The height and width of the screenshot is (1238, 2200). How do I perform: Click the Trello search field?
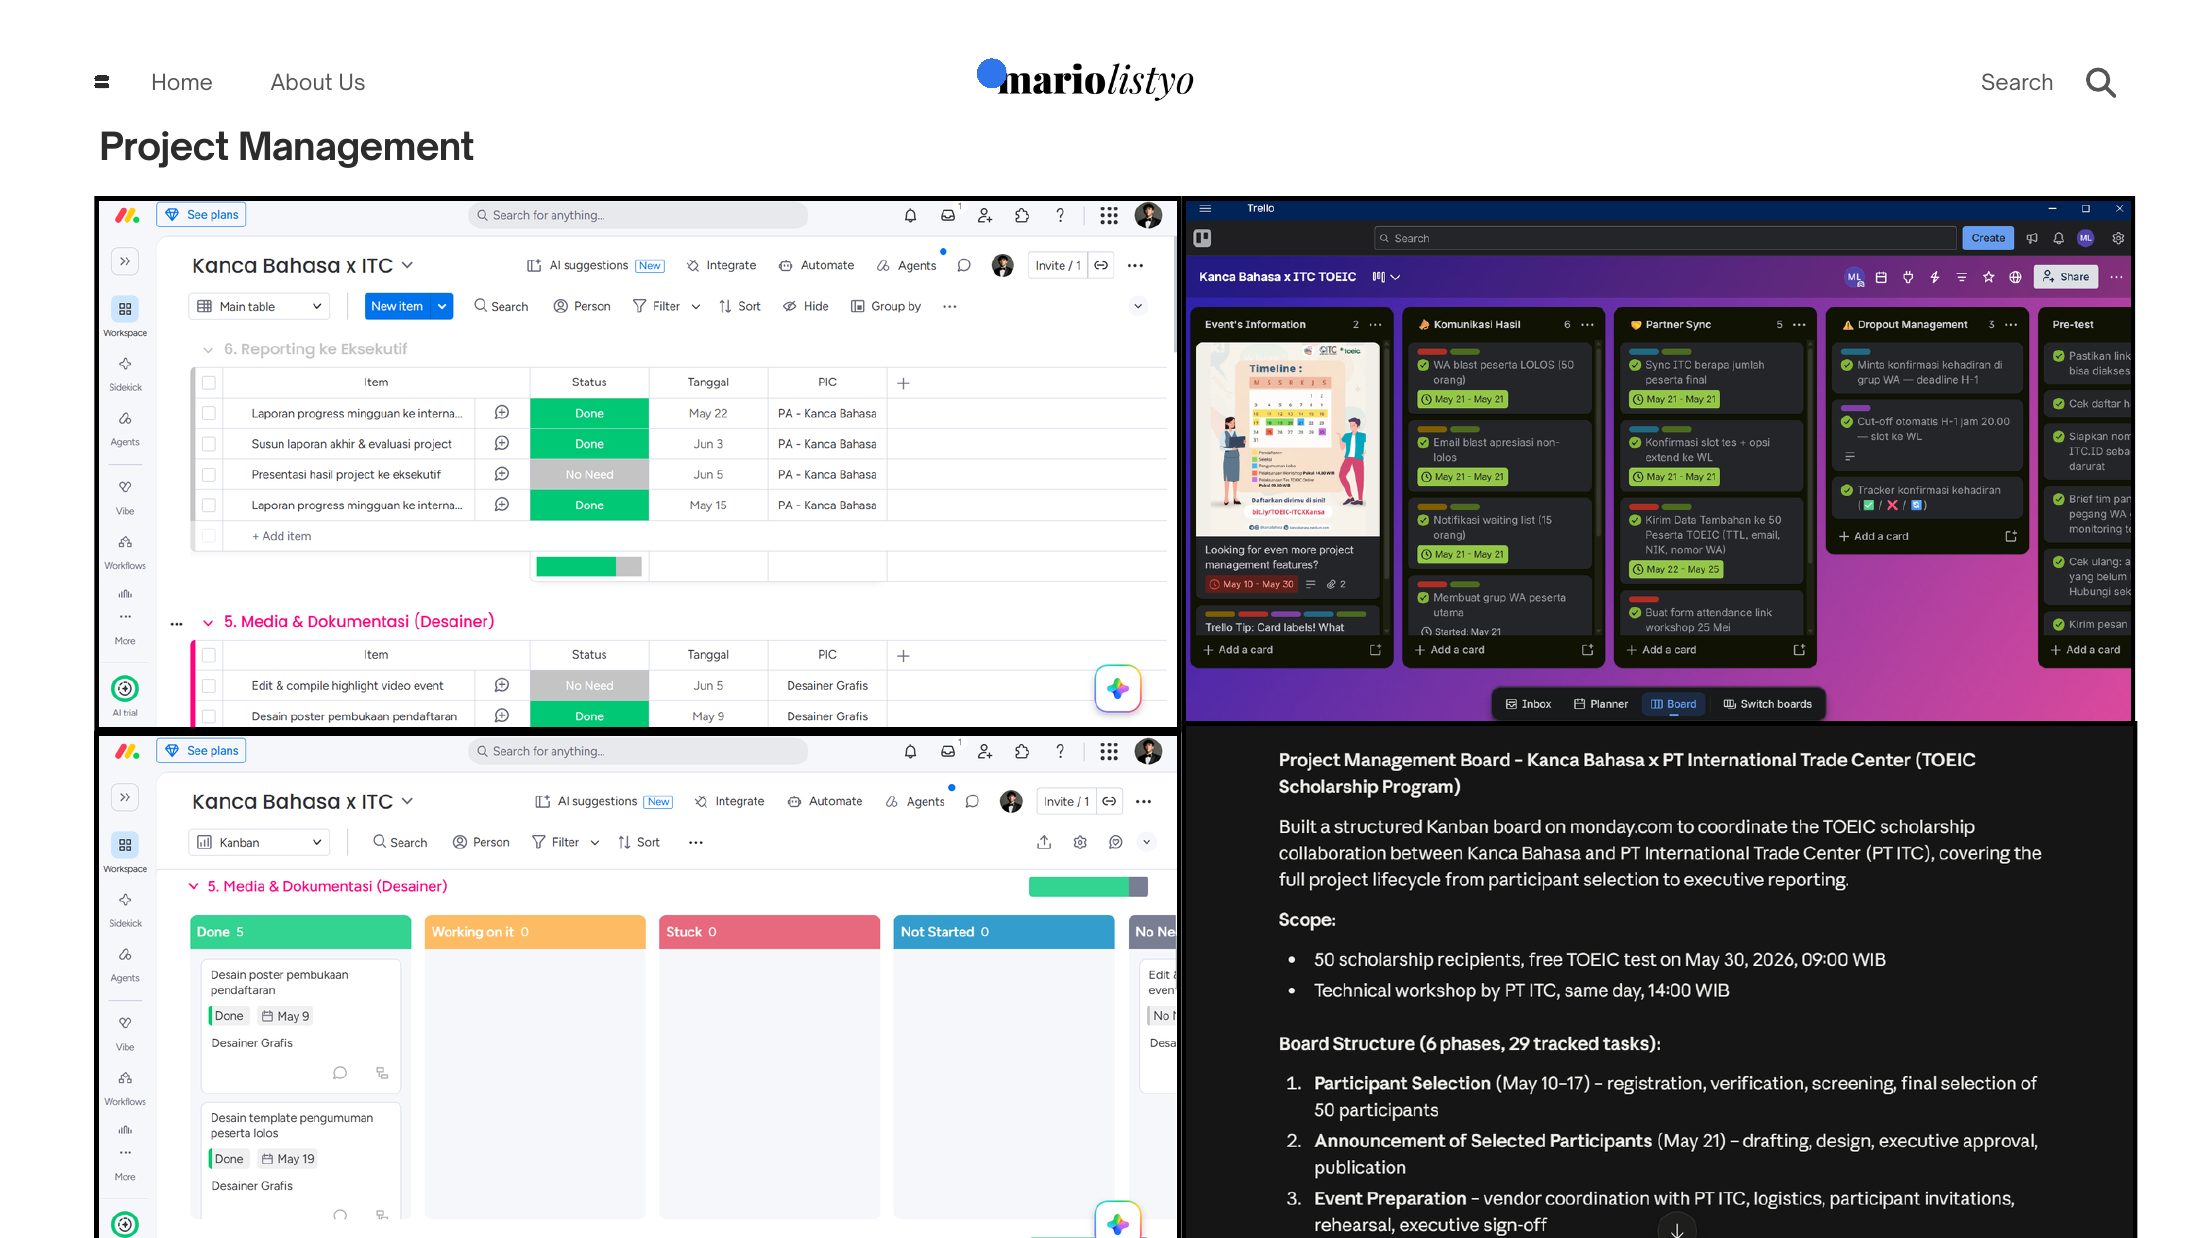point(1665,238)
